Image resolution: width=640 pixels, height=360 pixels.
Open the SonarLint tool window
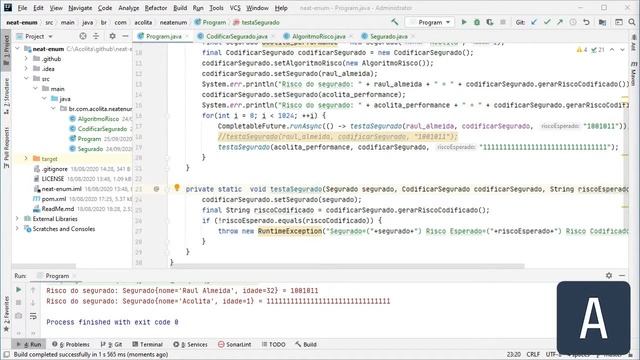point(235,344)
